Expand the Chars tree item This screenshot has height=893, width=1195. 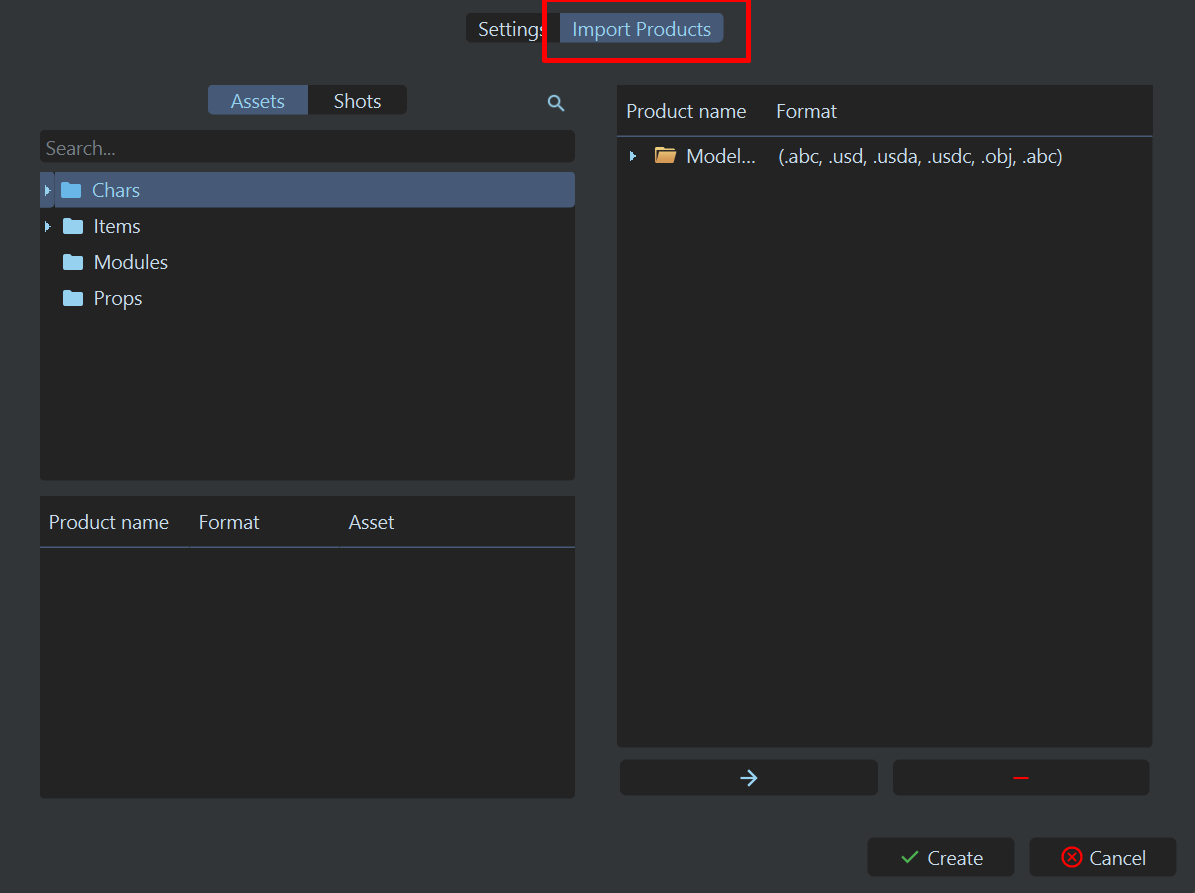(x=47, y=190)
